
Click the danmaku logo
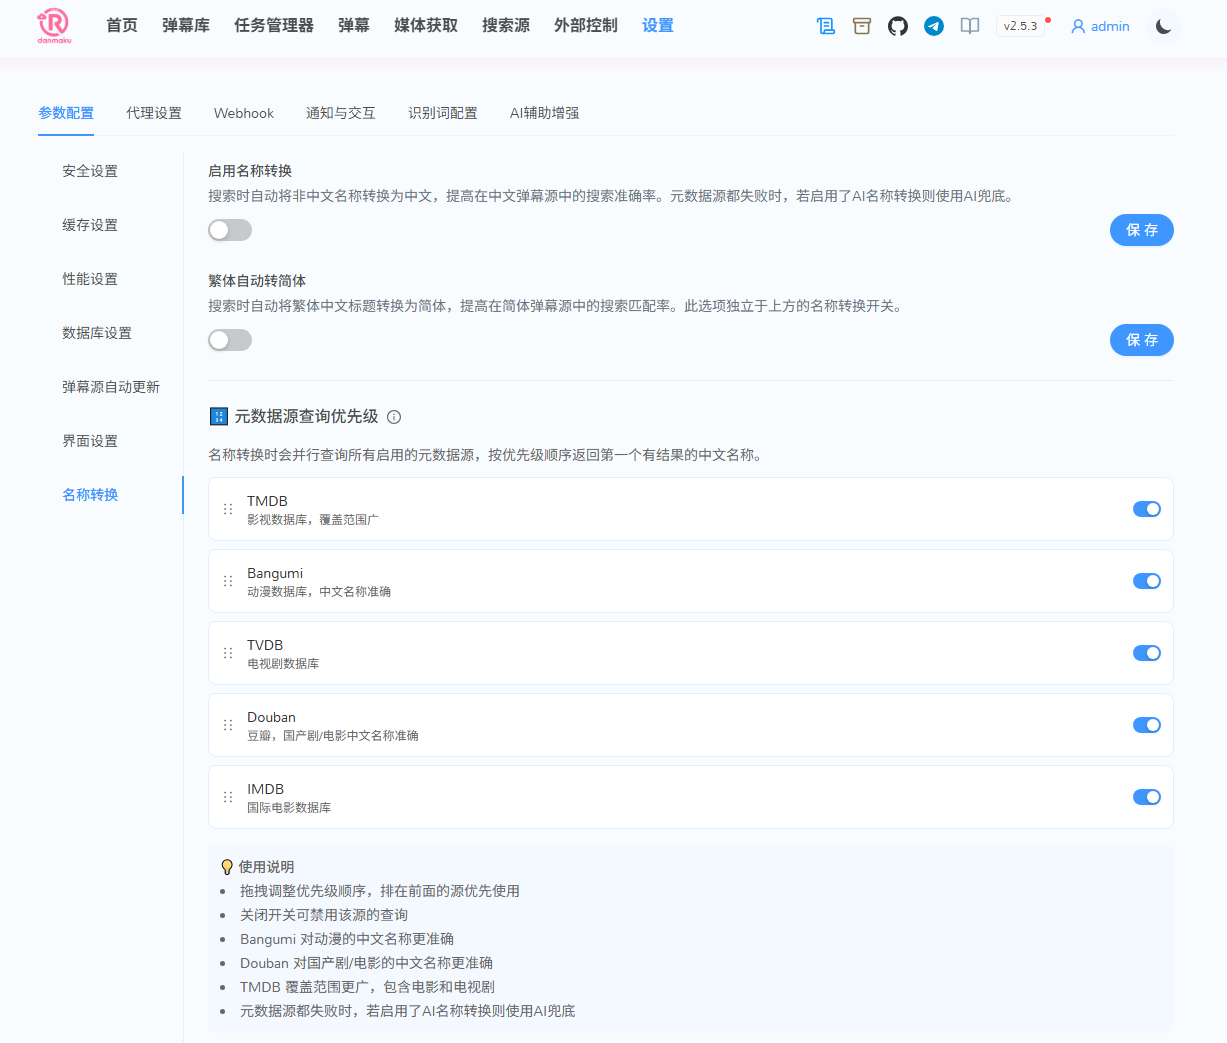(53, 27)
